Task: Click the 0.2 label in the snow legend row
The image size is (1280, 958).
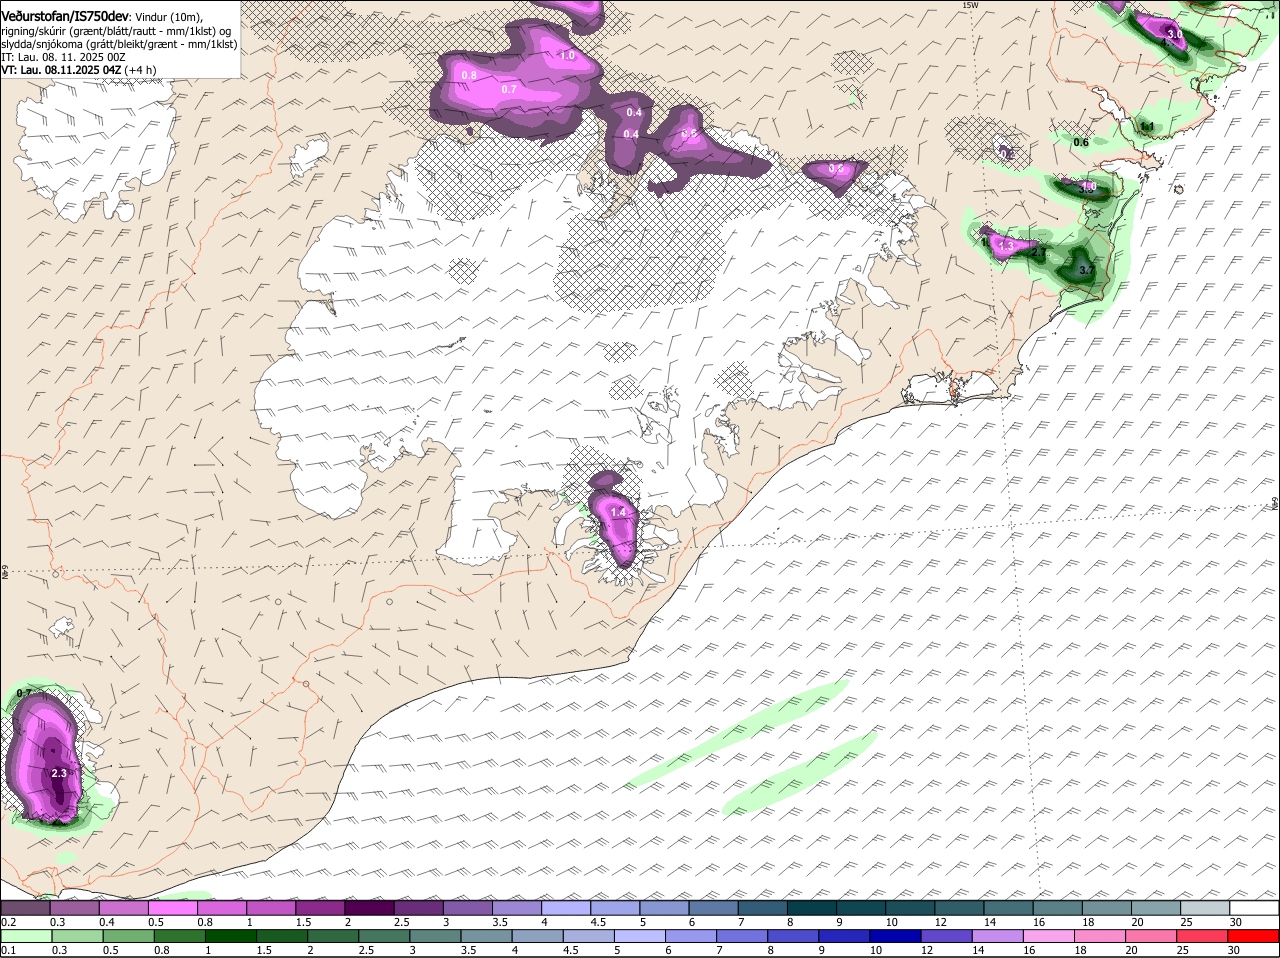Action: 8,922
